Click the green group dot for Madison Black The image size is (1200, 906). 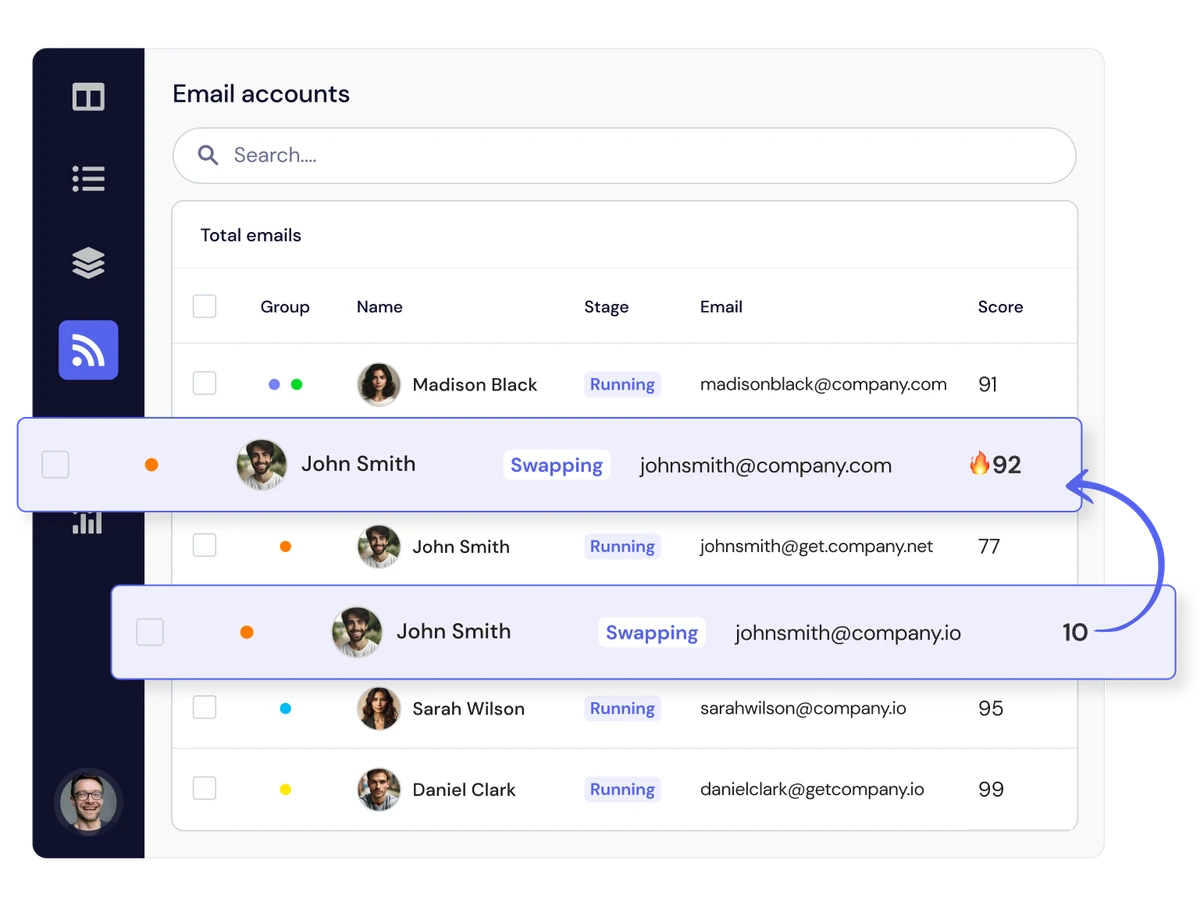click(296, 384)
